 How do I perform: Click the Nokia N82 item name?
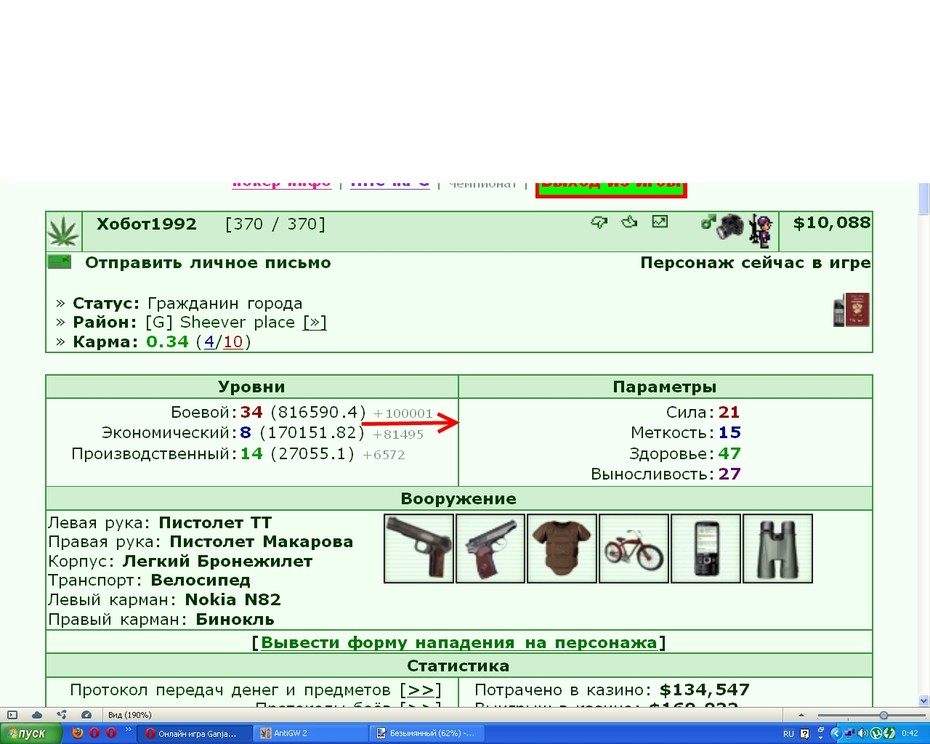(x=233, y=600)
